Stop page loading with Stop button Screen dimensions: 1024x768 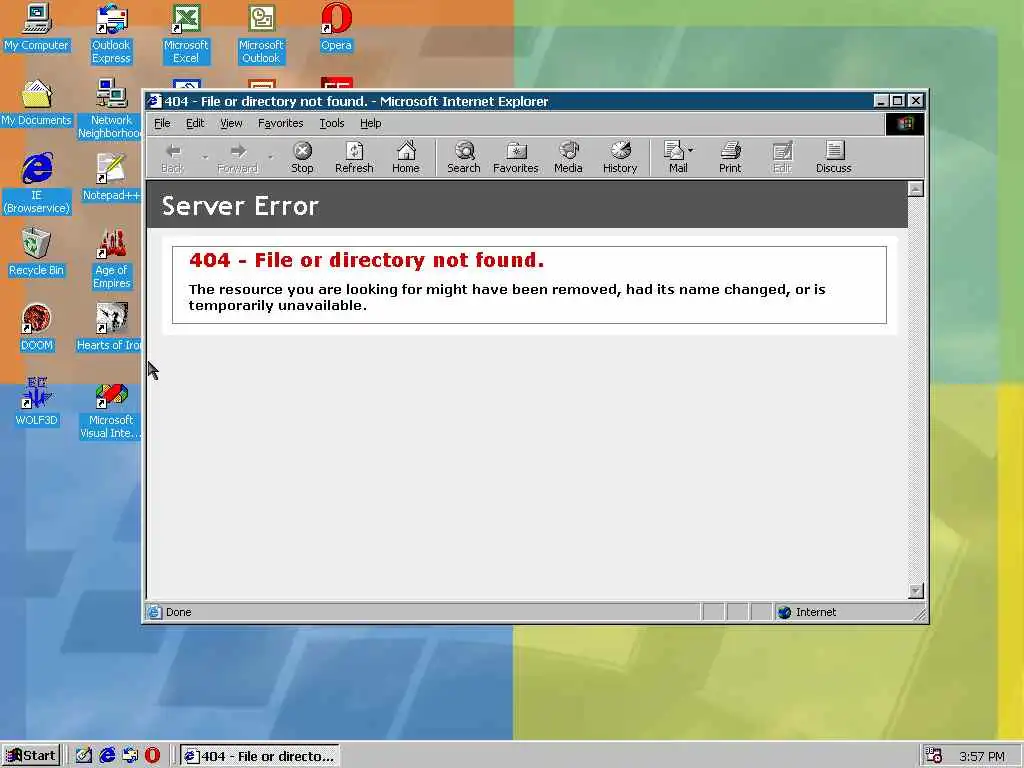(302, 157)
